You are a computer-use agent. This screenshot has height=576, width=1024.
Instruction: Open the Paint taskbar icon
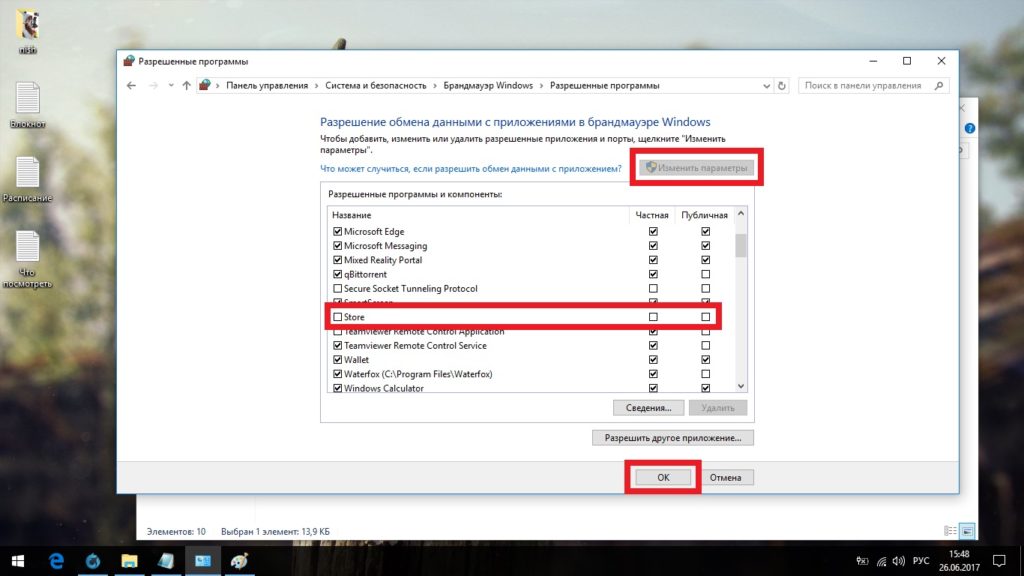coord(239,561)
